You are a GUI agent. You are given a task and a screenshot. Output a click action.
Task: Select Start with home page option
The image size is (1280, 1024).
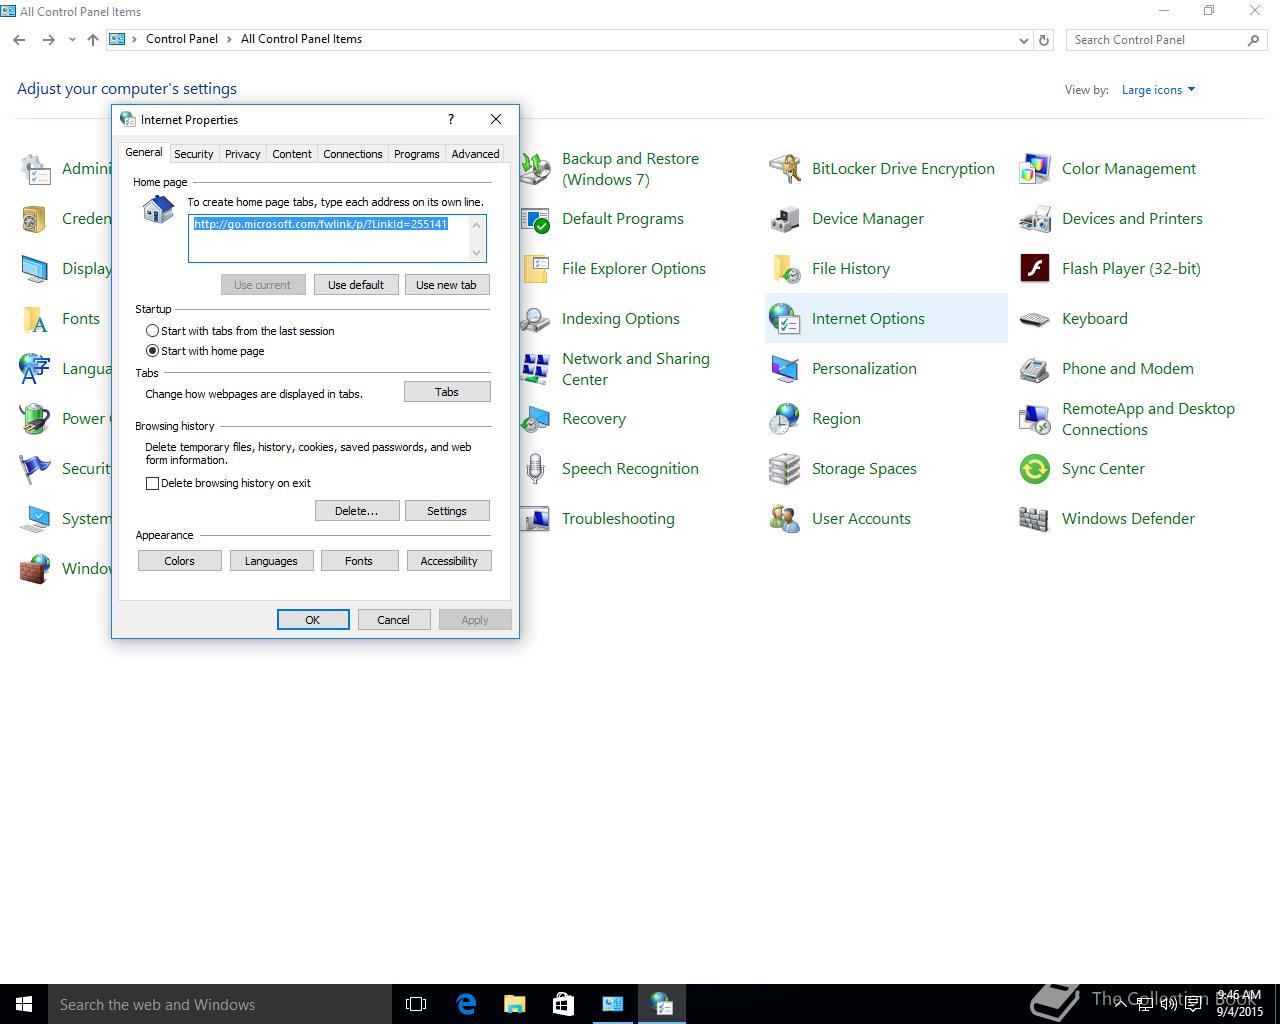tap(152, 351)
